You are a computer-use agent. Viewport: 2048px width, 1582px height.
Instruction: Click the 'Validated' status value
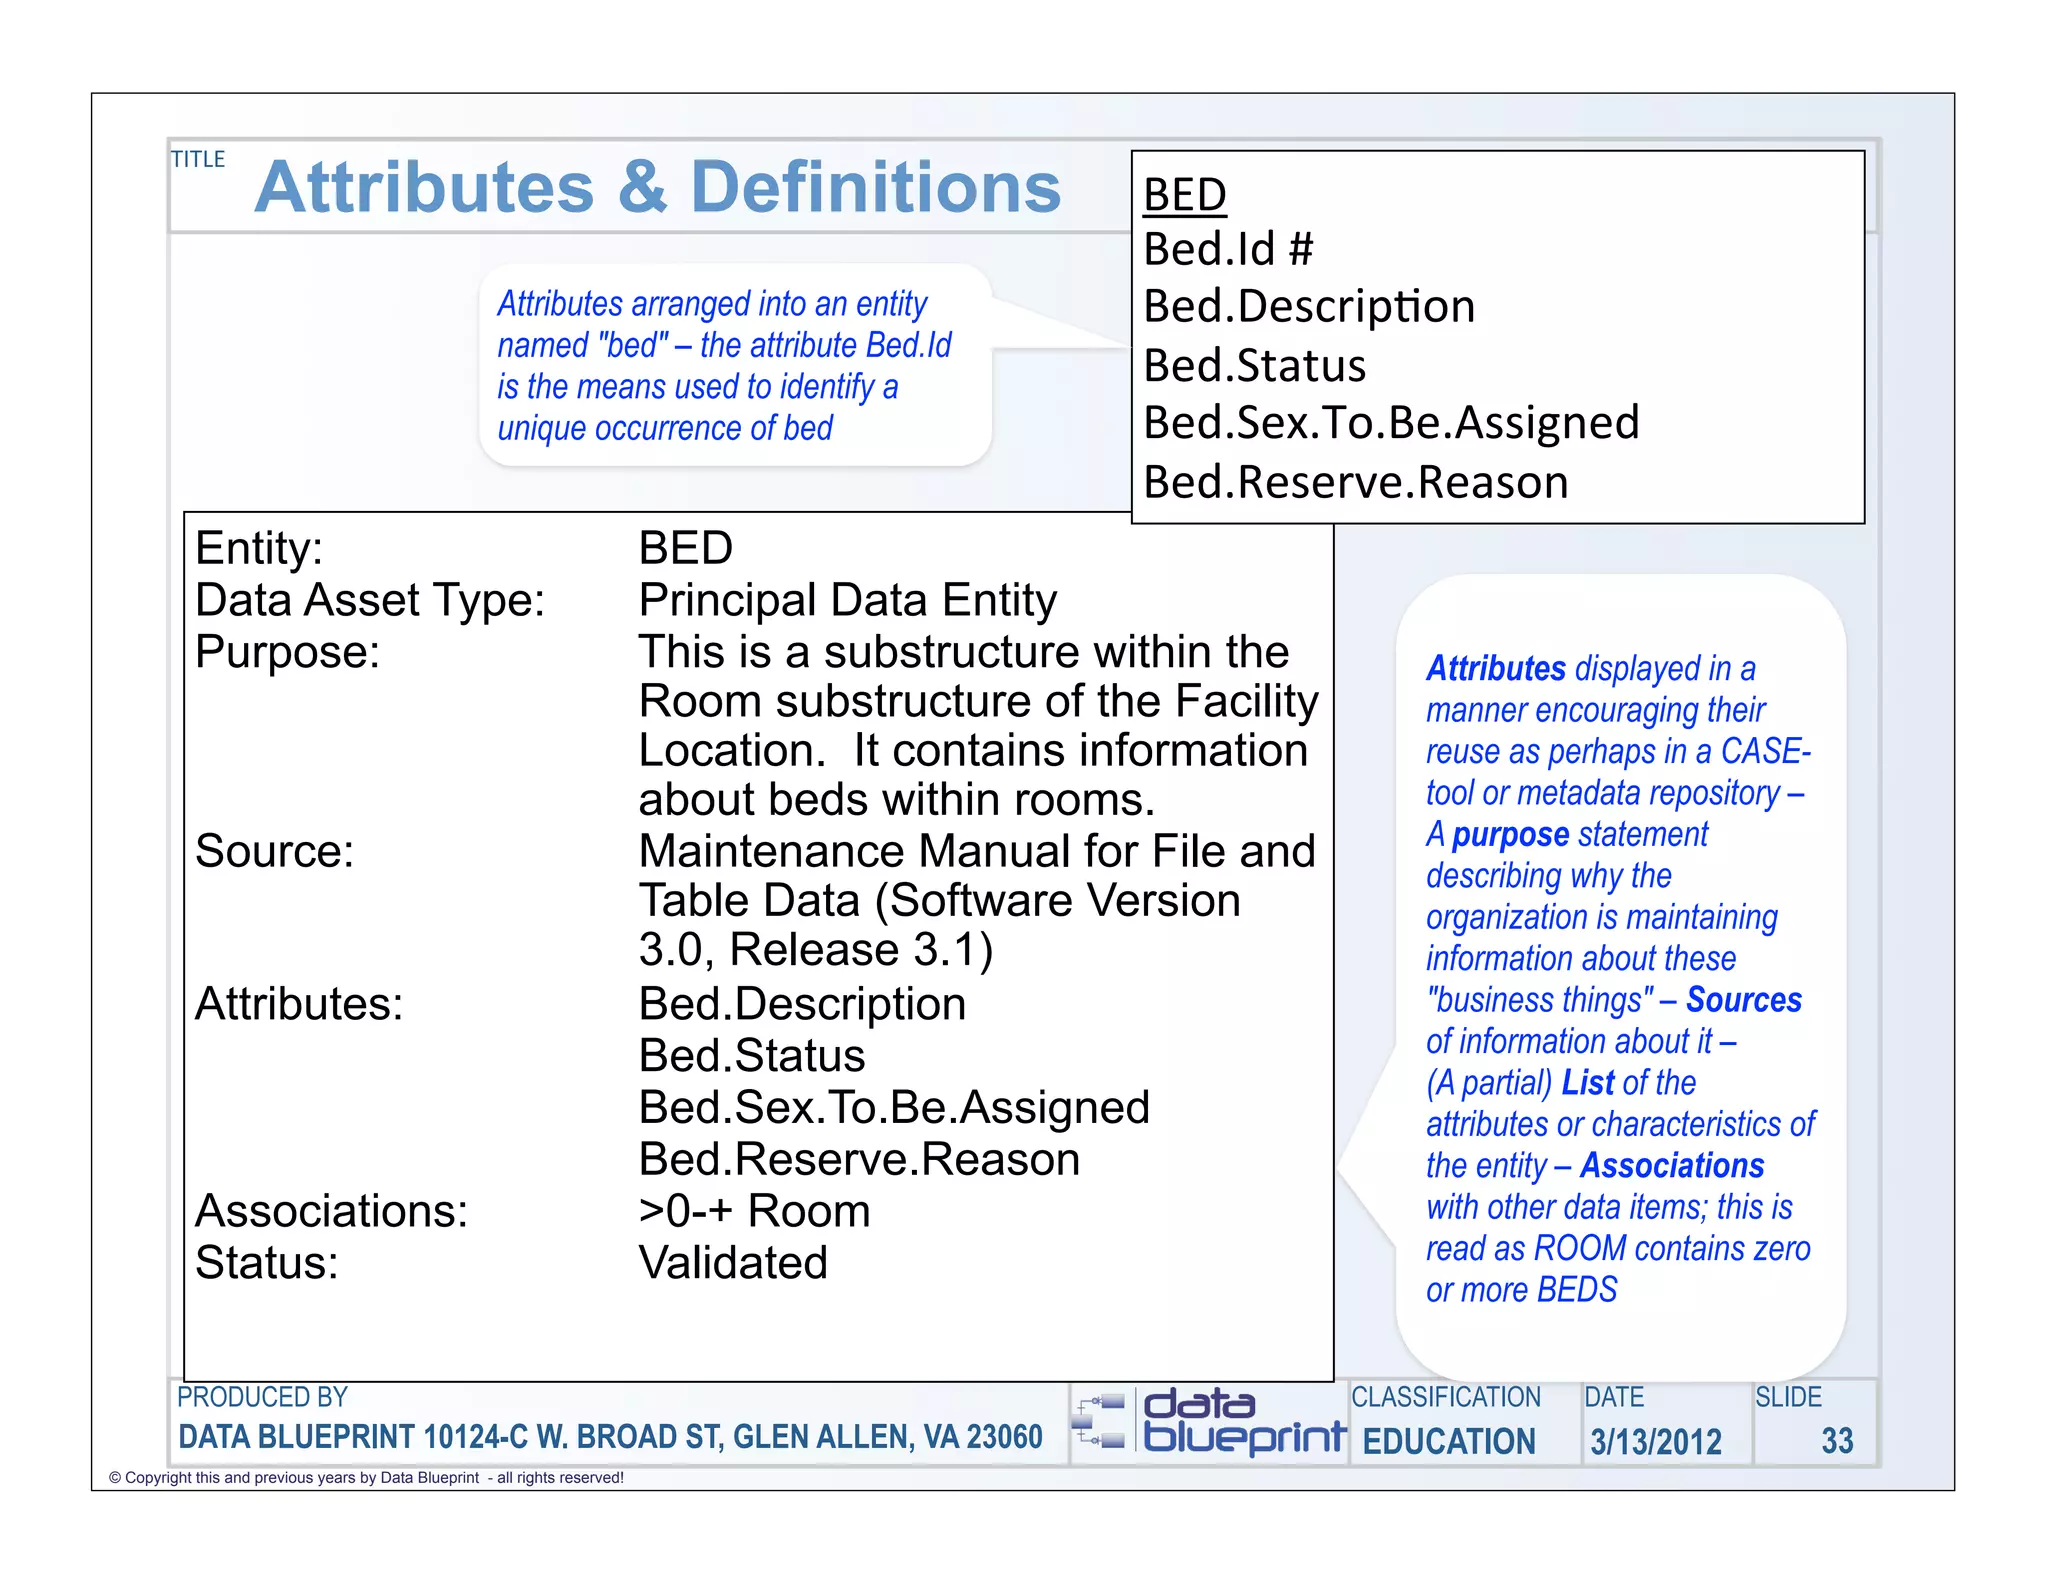click(733, 1263)
